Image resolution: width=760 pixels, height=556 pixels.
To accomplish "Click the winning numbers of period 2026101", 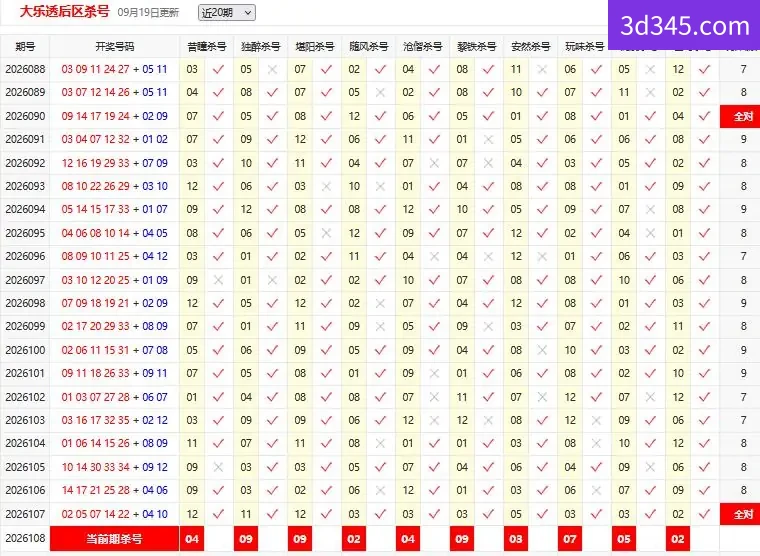I will coord(114,373).
